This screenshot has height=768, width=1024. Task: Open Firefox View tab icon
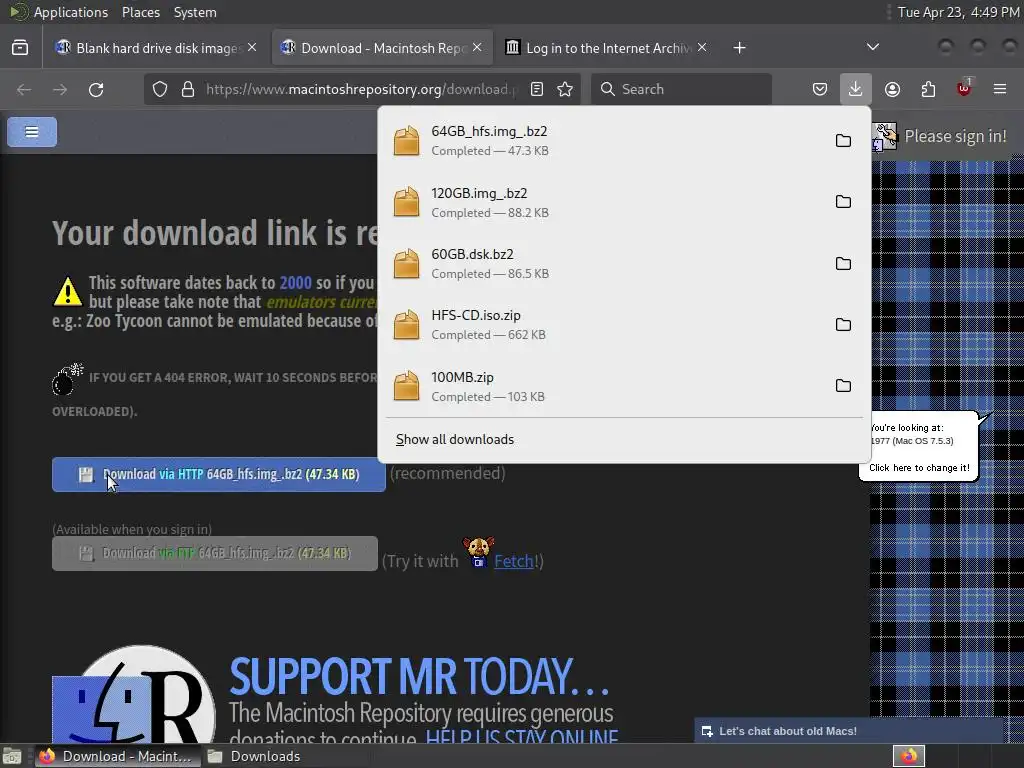coord(20,48)
